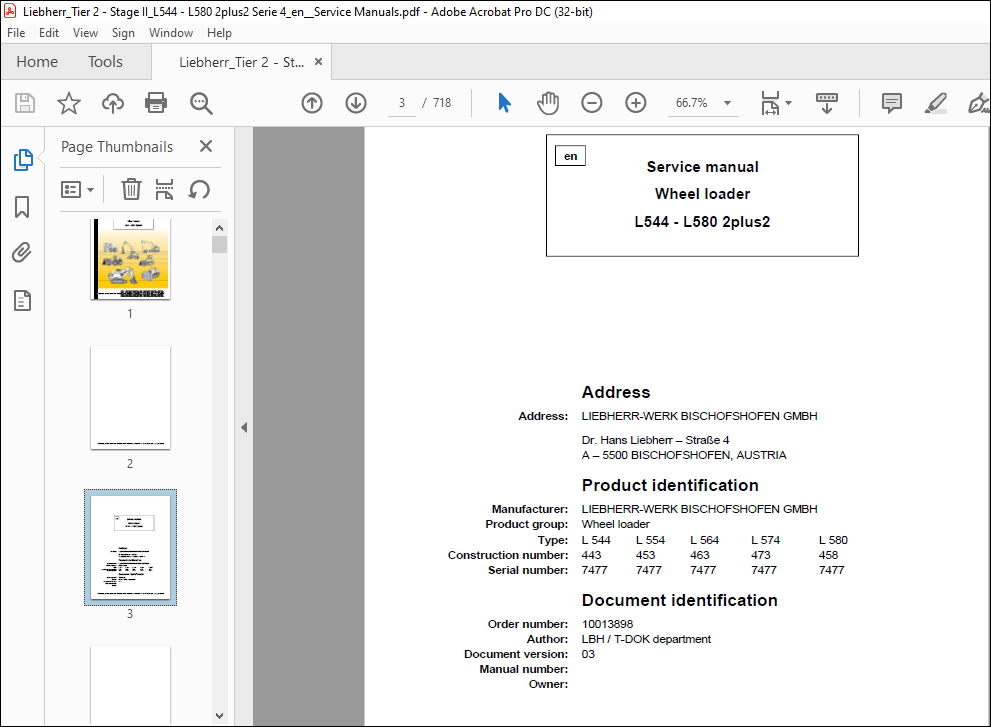Close the Page Thumbnails panel
This screenshot has width=991, height=727.
206,146
